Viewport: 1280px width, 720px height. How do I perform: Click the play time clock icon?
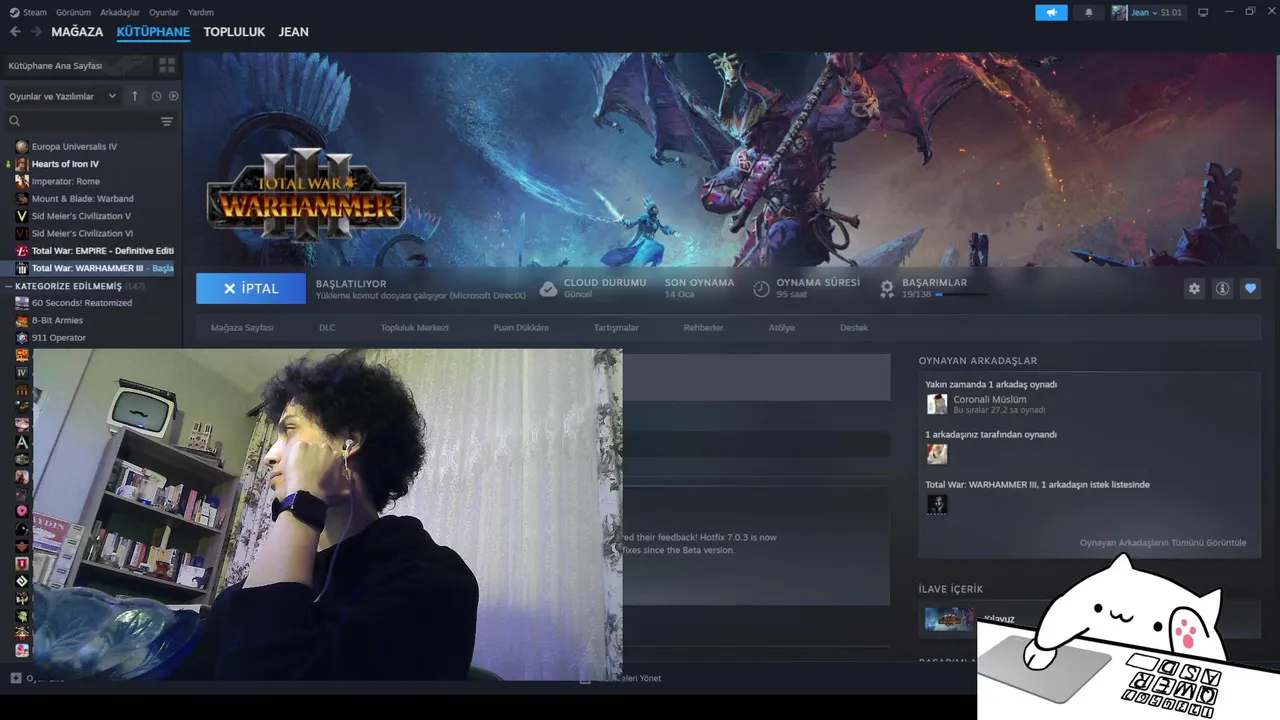click(761, 289)
